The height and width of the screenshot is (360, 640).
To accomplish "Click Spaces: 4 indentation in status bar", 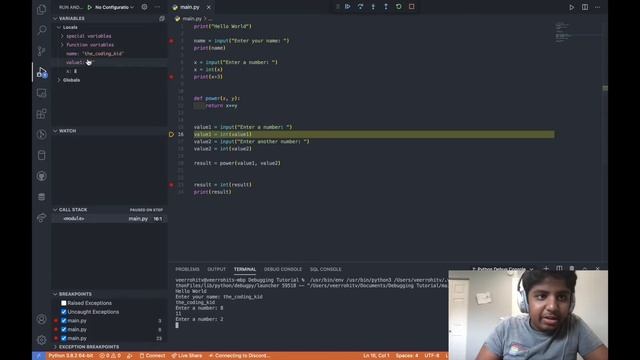I will click(407, 356).
